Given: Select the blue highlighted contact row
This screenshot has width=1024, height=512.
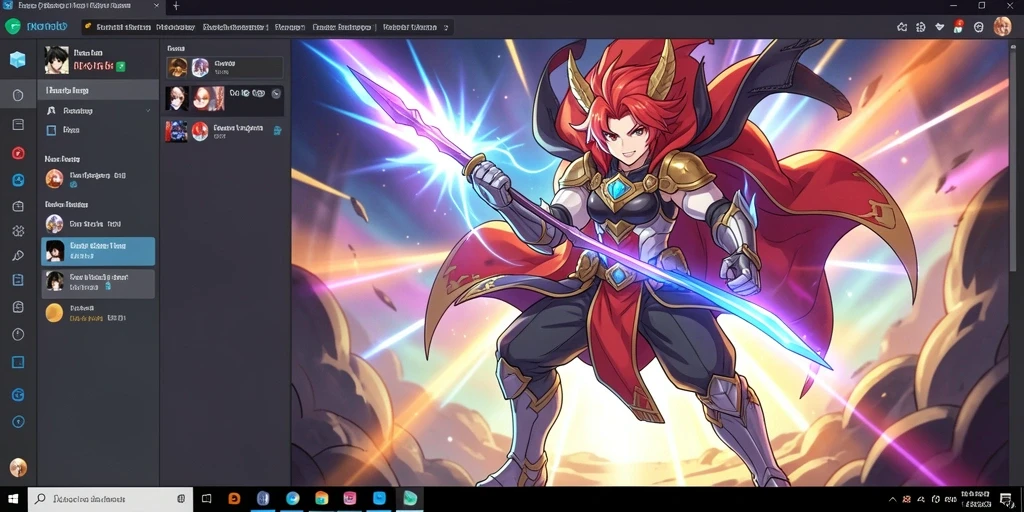Looking at the screenshot, I should click(x=98, y=251).
